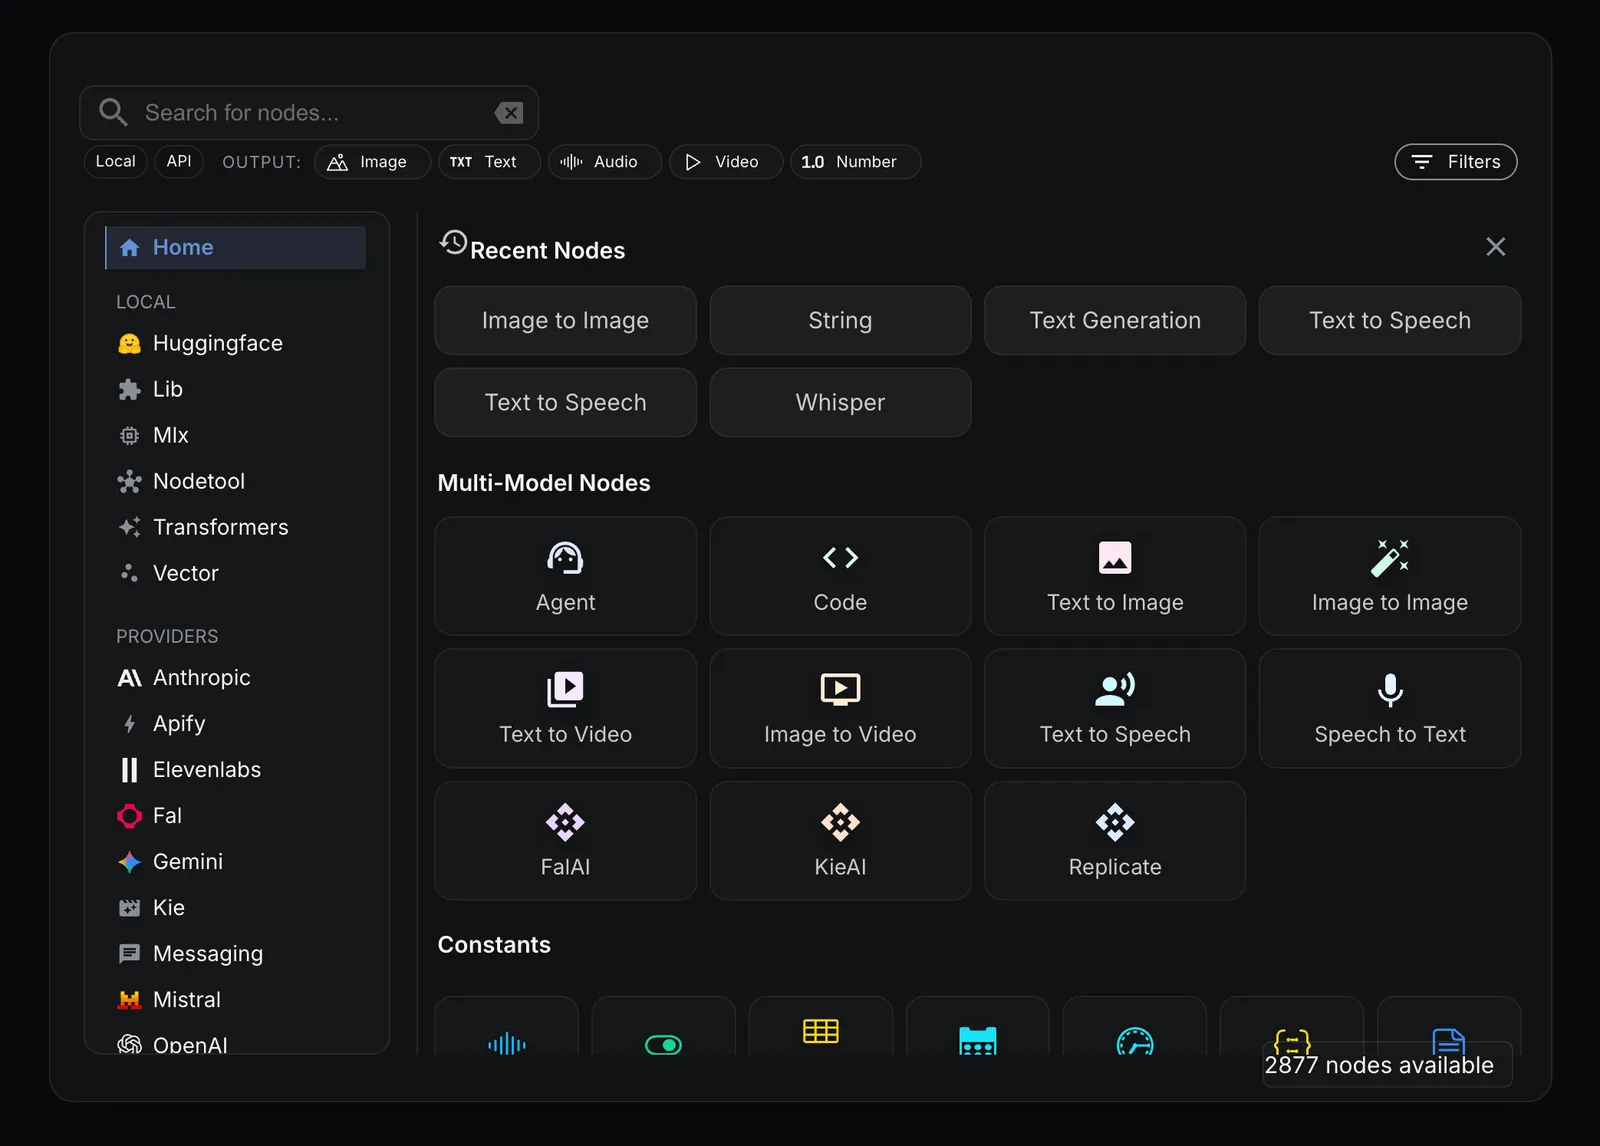Toggle the Text output filter
Image resolution: width=1600 pixels, height=1146 pixels.
pyautogui.click(x=489, y=162)
